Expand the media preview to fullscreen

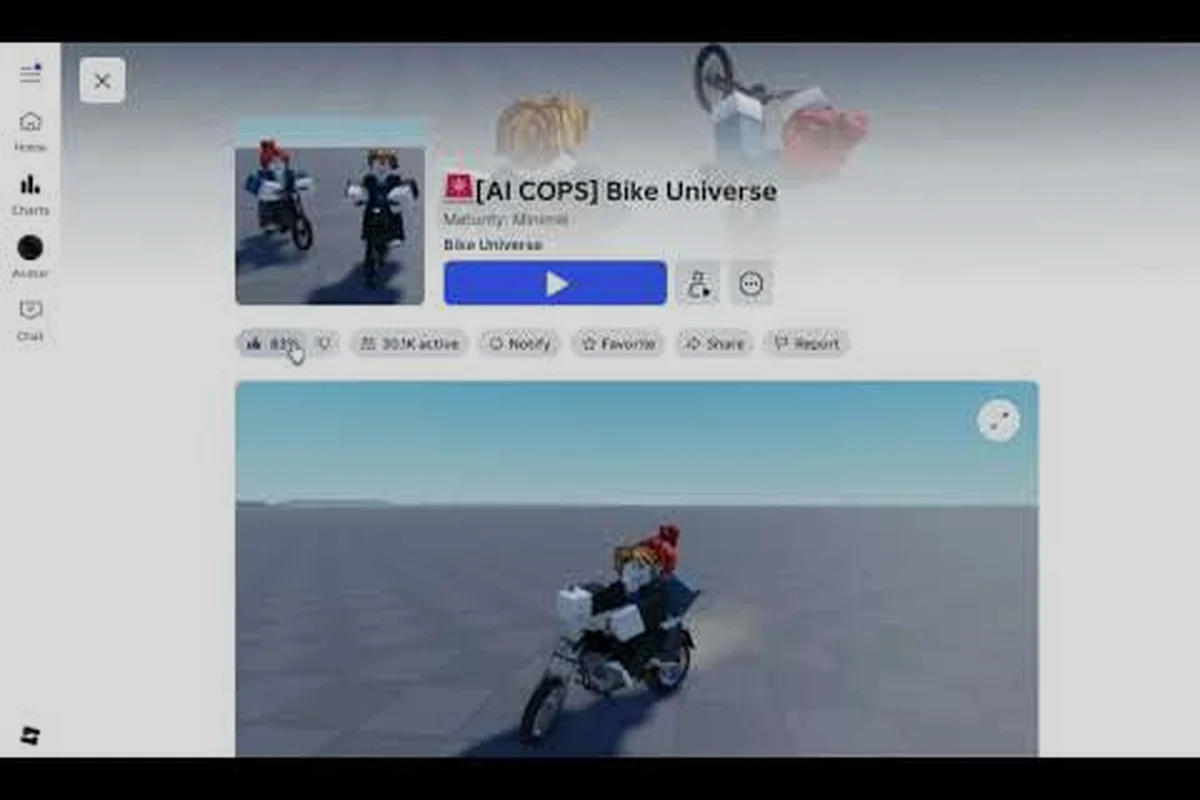tap(998, 421)
